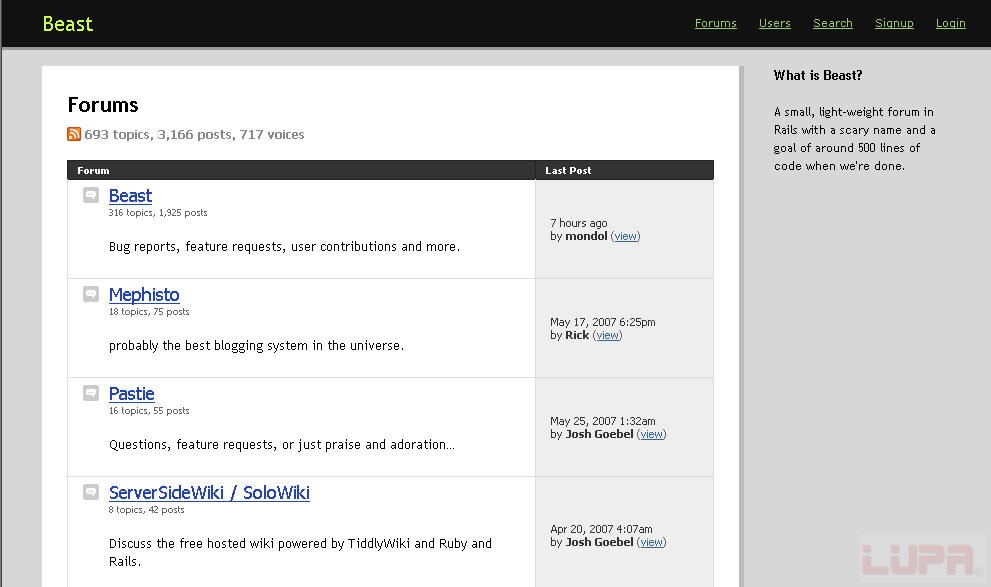
Task: Click the orange RSS feed icon
Action: pos(74,134)
